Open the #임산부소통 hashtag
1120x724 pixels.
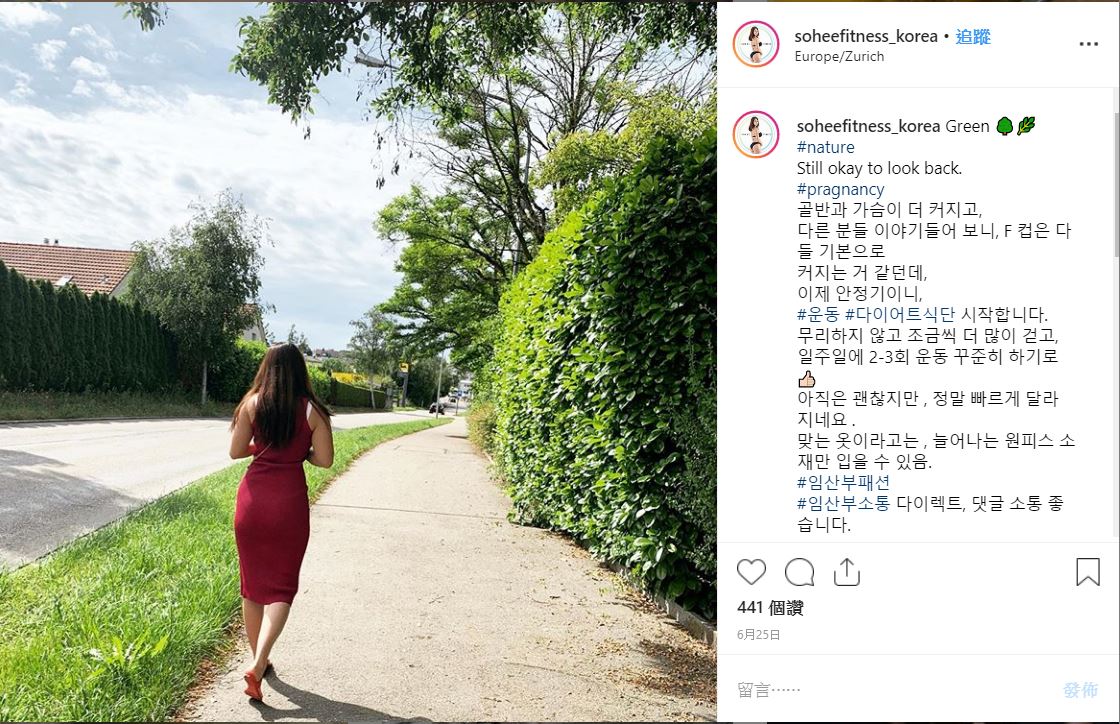[844, 503]
